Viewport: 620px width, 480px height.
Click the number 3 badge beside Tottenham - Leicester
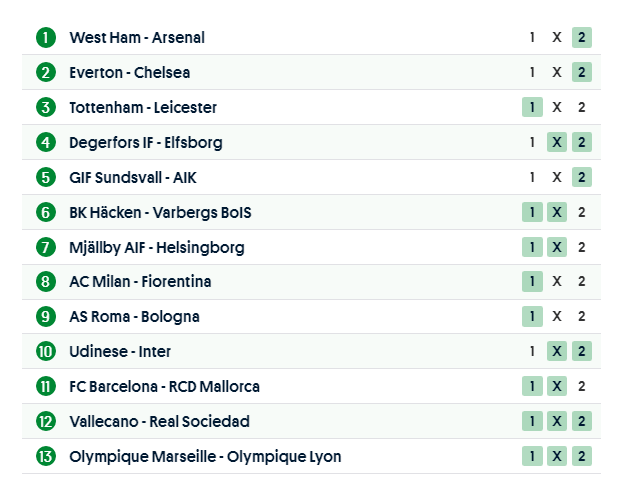46,108
